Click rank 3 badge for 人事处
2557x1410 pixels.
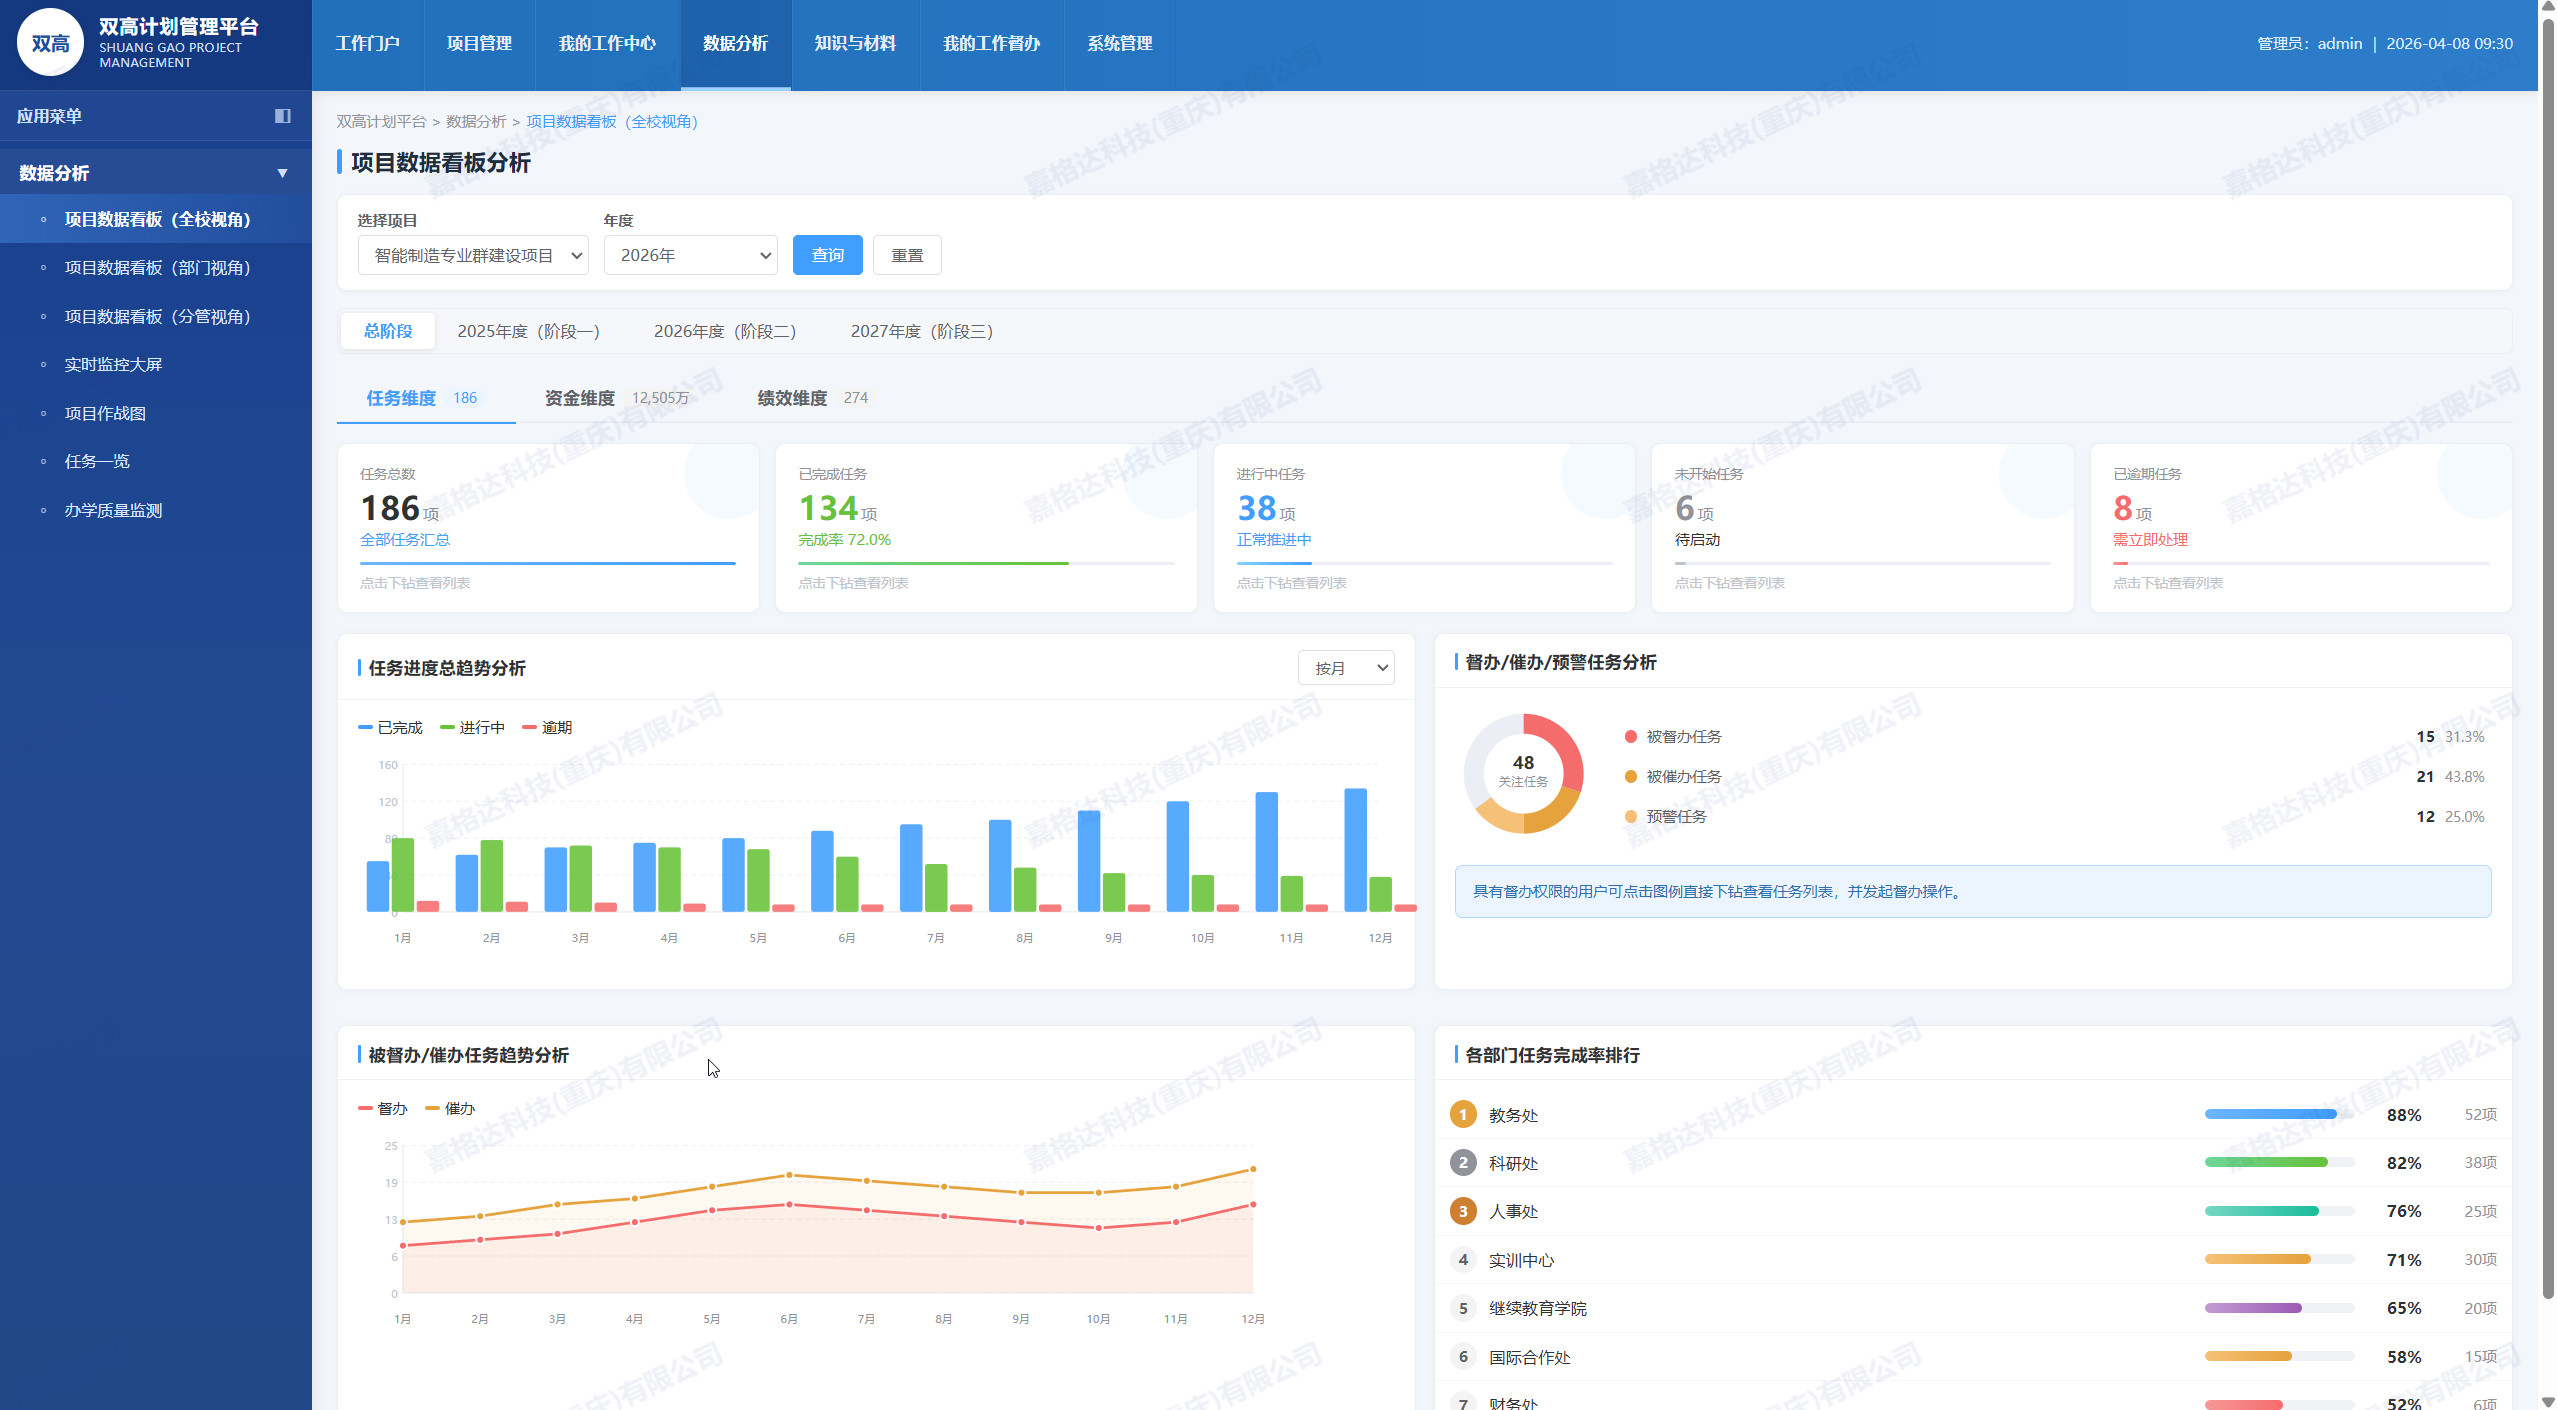tap(1463, 1211)
